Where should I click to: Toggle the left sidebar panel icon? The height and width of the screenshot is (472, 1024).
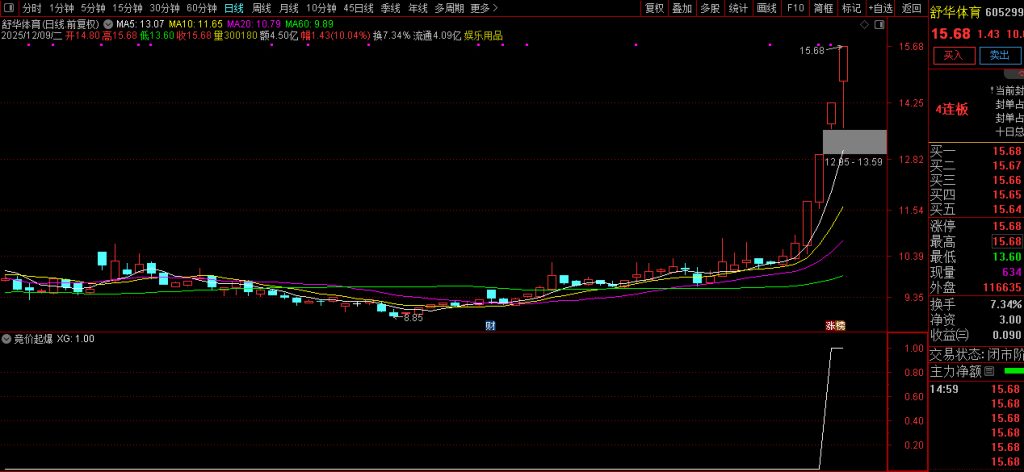pos(9,8)
